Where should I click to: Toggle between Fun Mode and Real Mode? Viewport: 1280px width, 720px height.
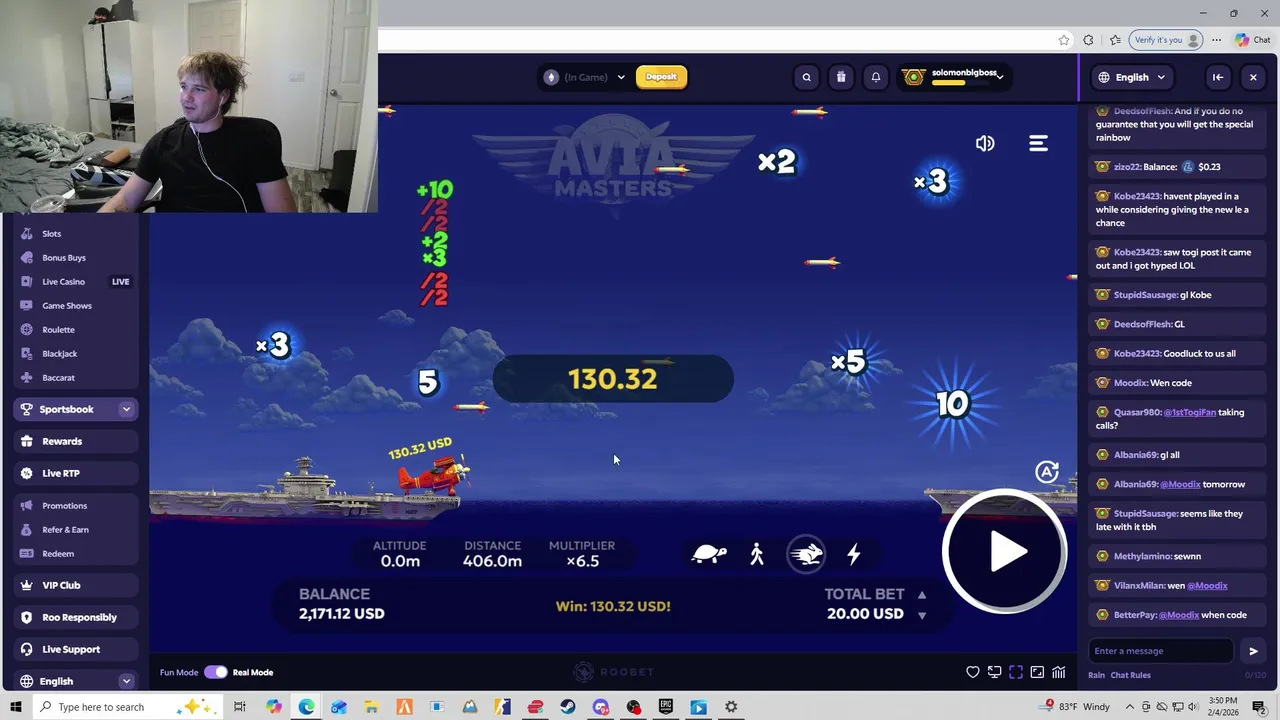tap(216, 672)
